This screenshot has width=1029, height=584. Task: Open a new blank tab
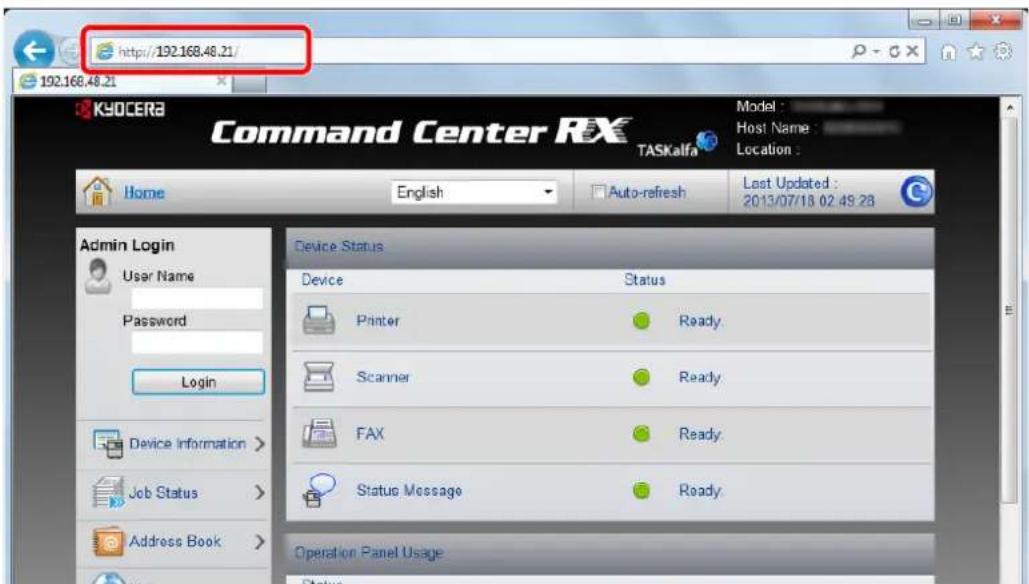249,83
